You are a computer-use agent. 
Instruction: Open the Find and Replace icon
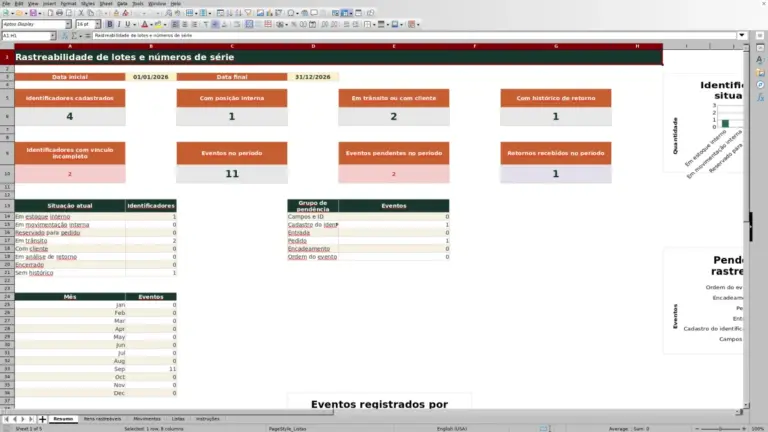(x=168, y=13)
